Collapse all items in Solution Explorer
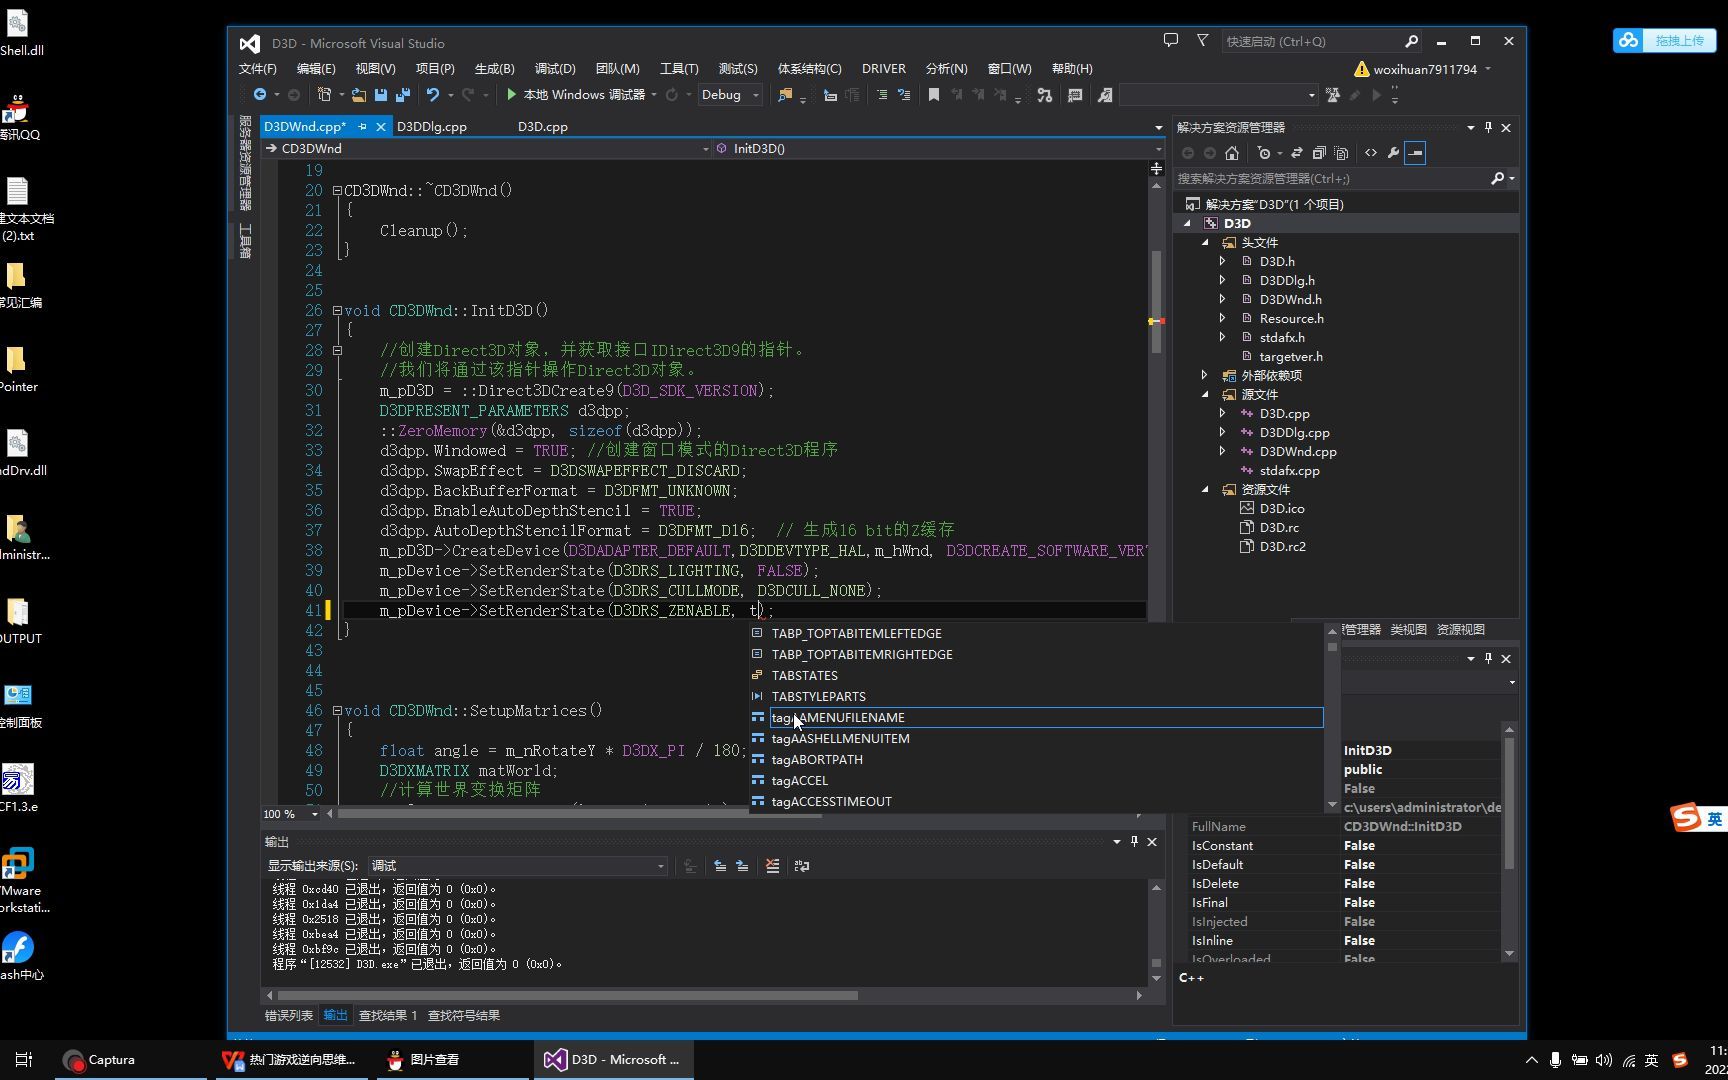Viewport: 1728px width, 1080px height. (1319, 153)
